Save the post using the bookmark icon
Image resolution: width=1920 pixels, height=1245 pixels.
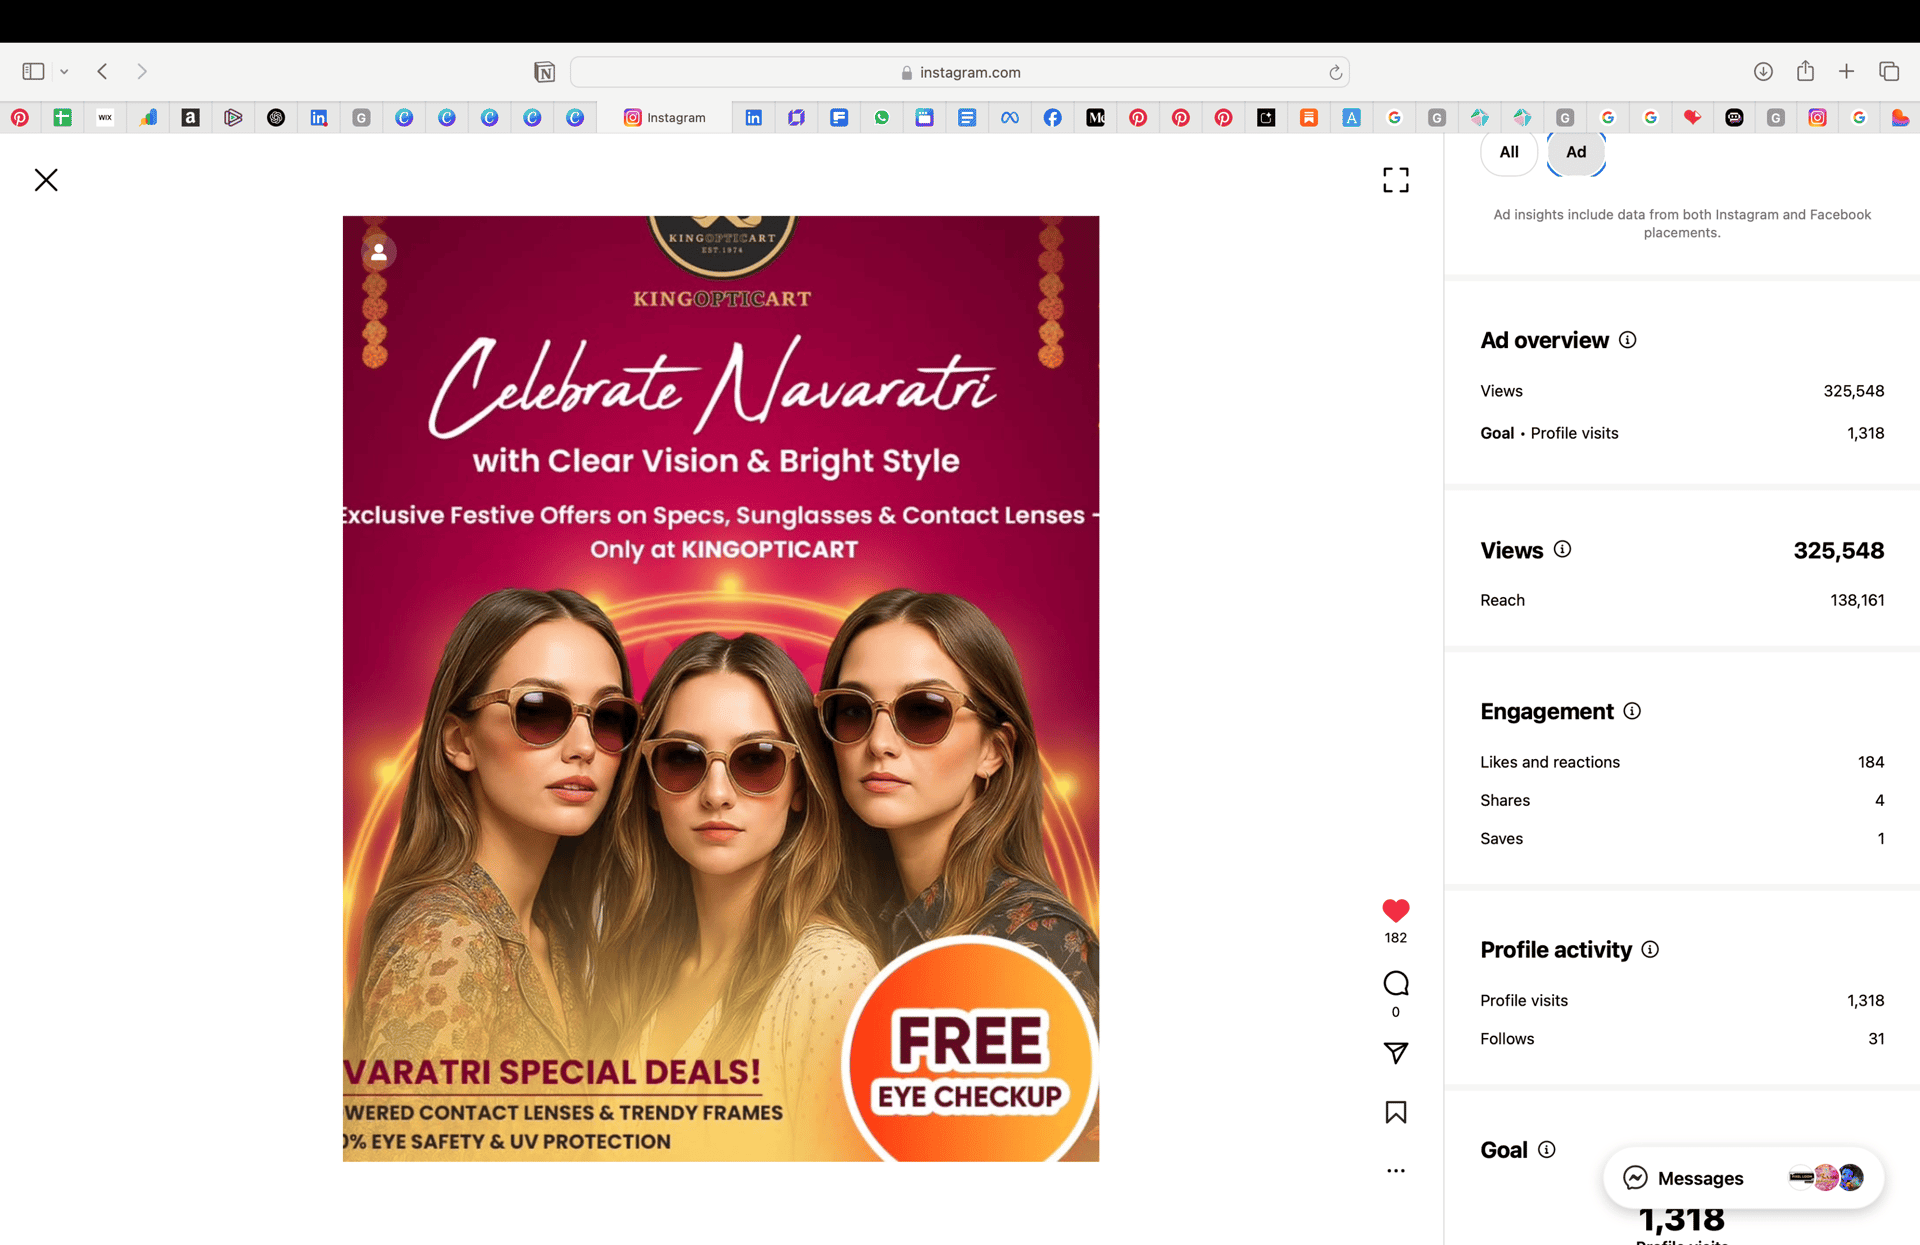[1395, 1112]
